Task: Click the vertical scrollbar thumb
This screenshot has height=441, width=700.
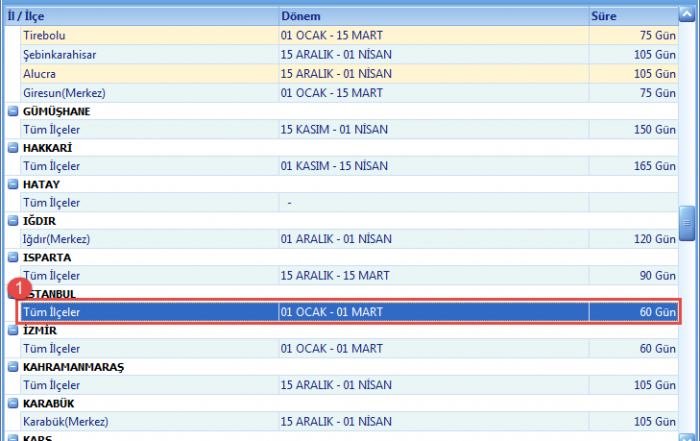Action: (x=687, y=224)
